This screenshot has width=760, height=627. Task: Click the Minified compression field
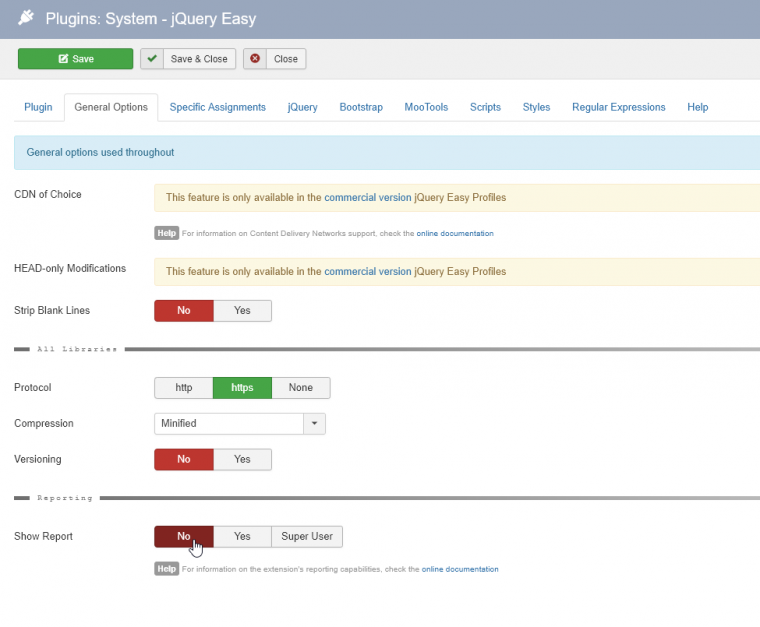coord(229,424)
